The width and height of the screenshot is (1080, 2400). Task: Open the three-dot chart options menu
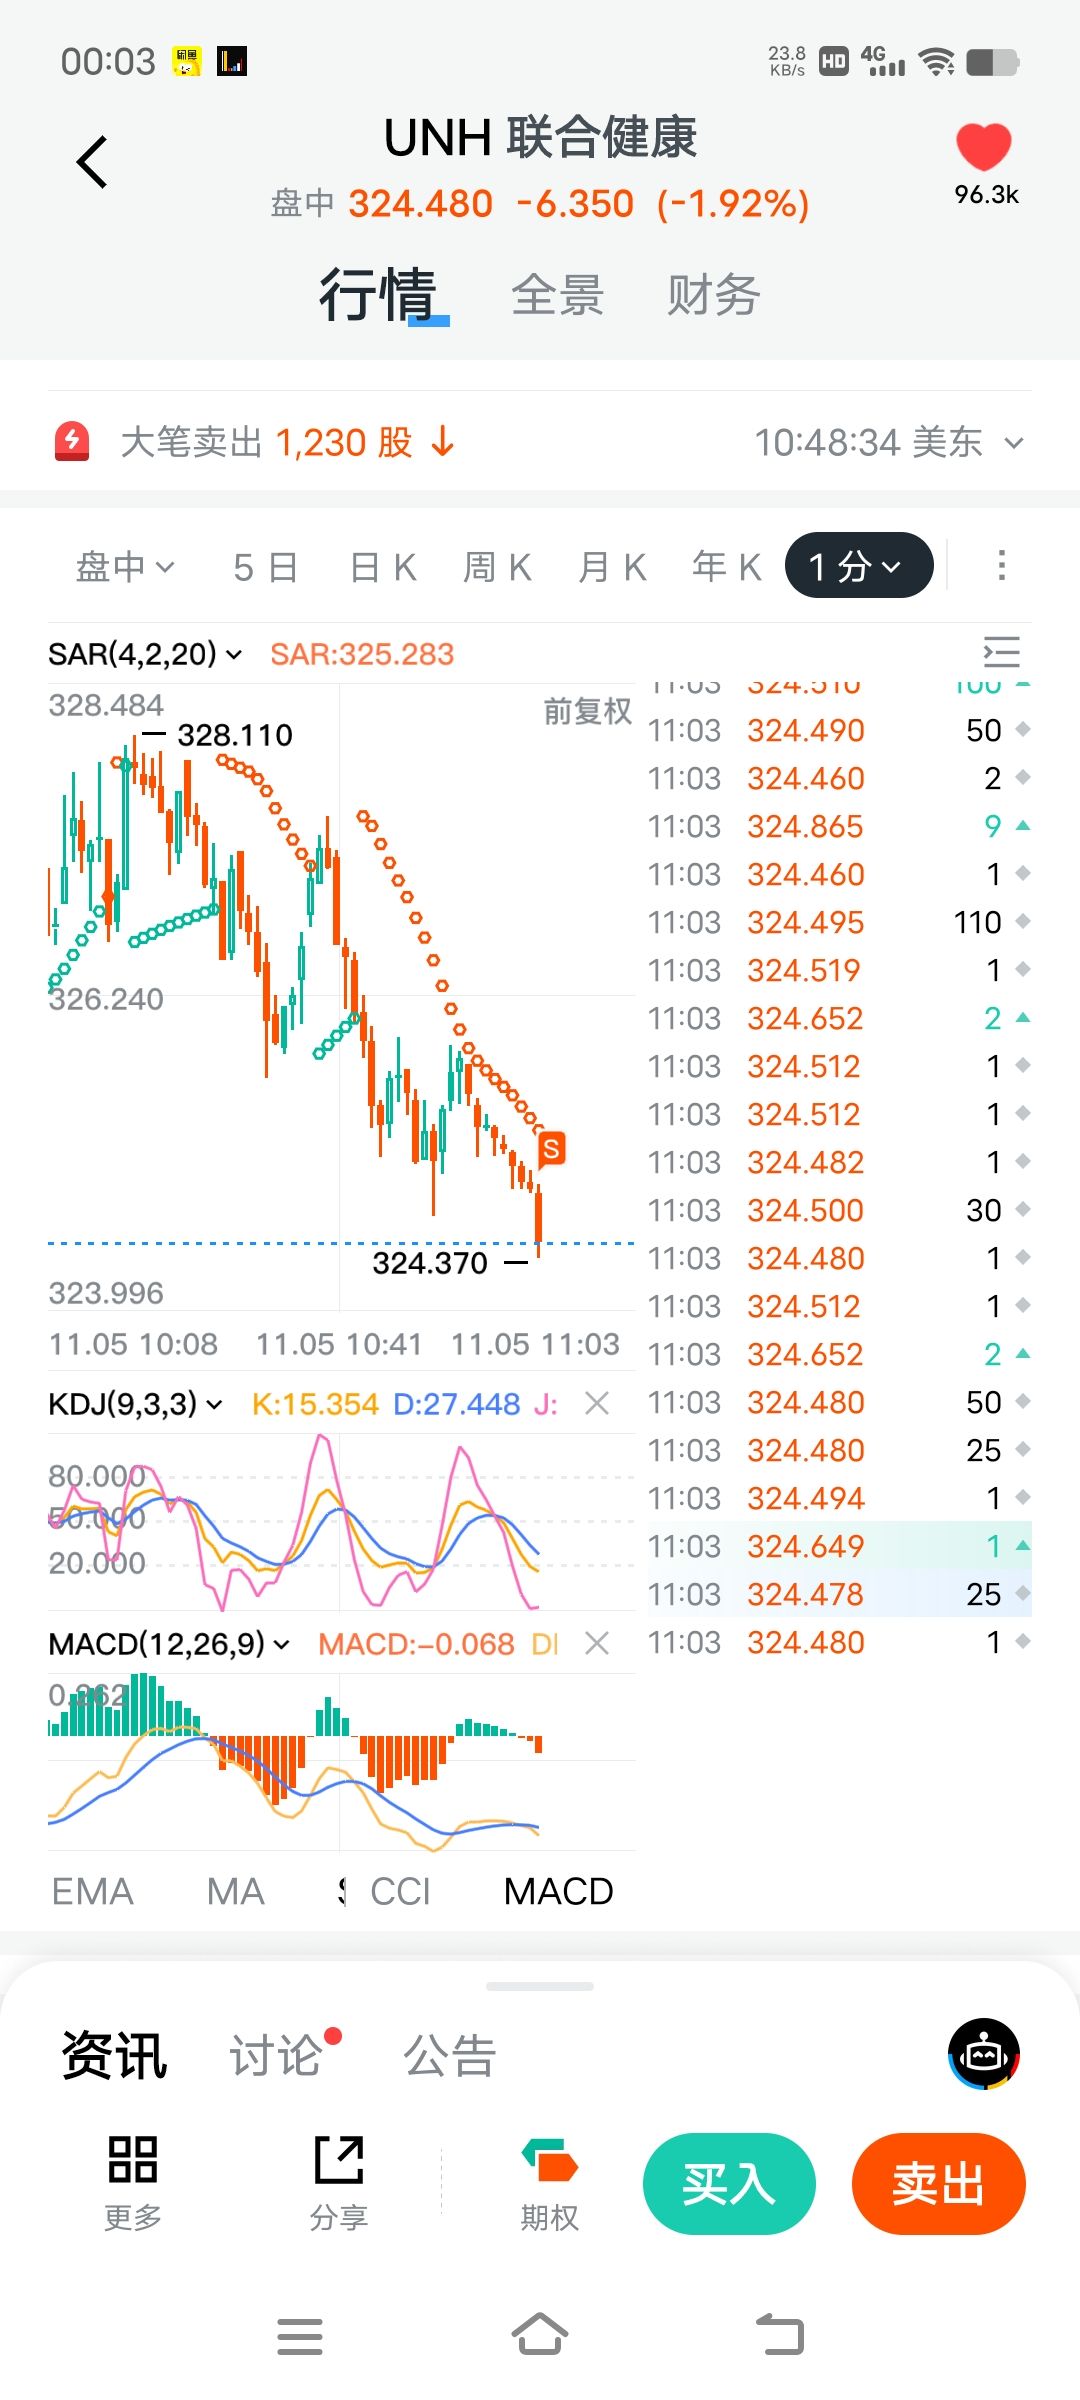pyautogui.click(x=1001, y=565)
